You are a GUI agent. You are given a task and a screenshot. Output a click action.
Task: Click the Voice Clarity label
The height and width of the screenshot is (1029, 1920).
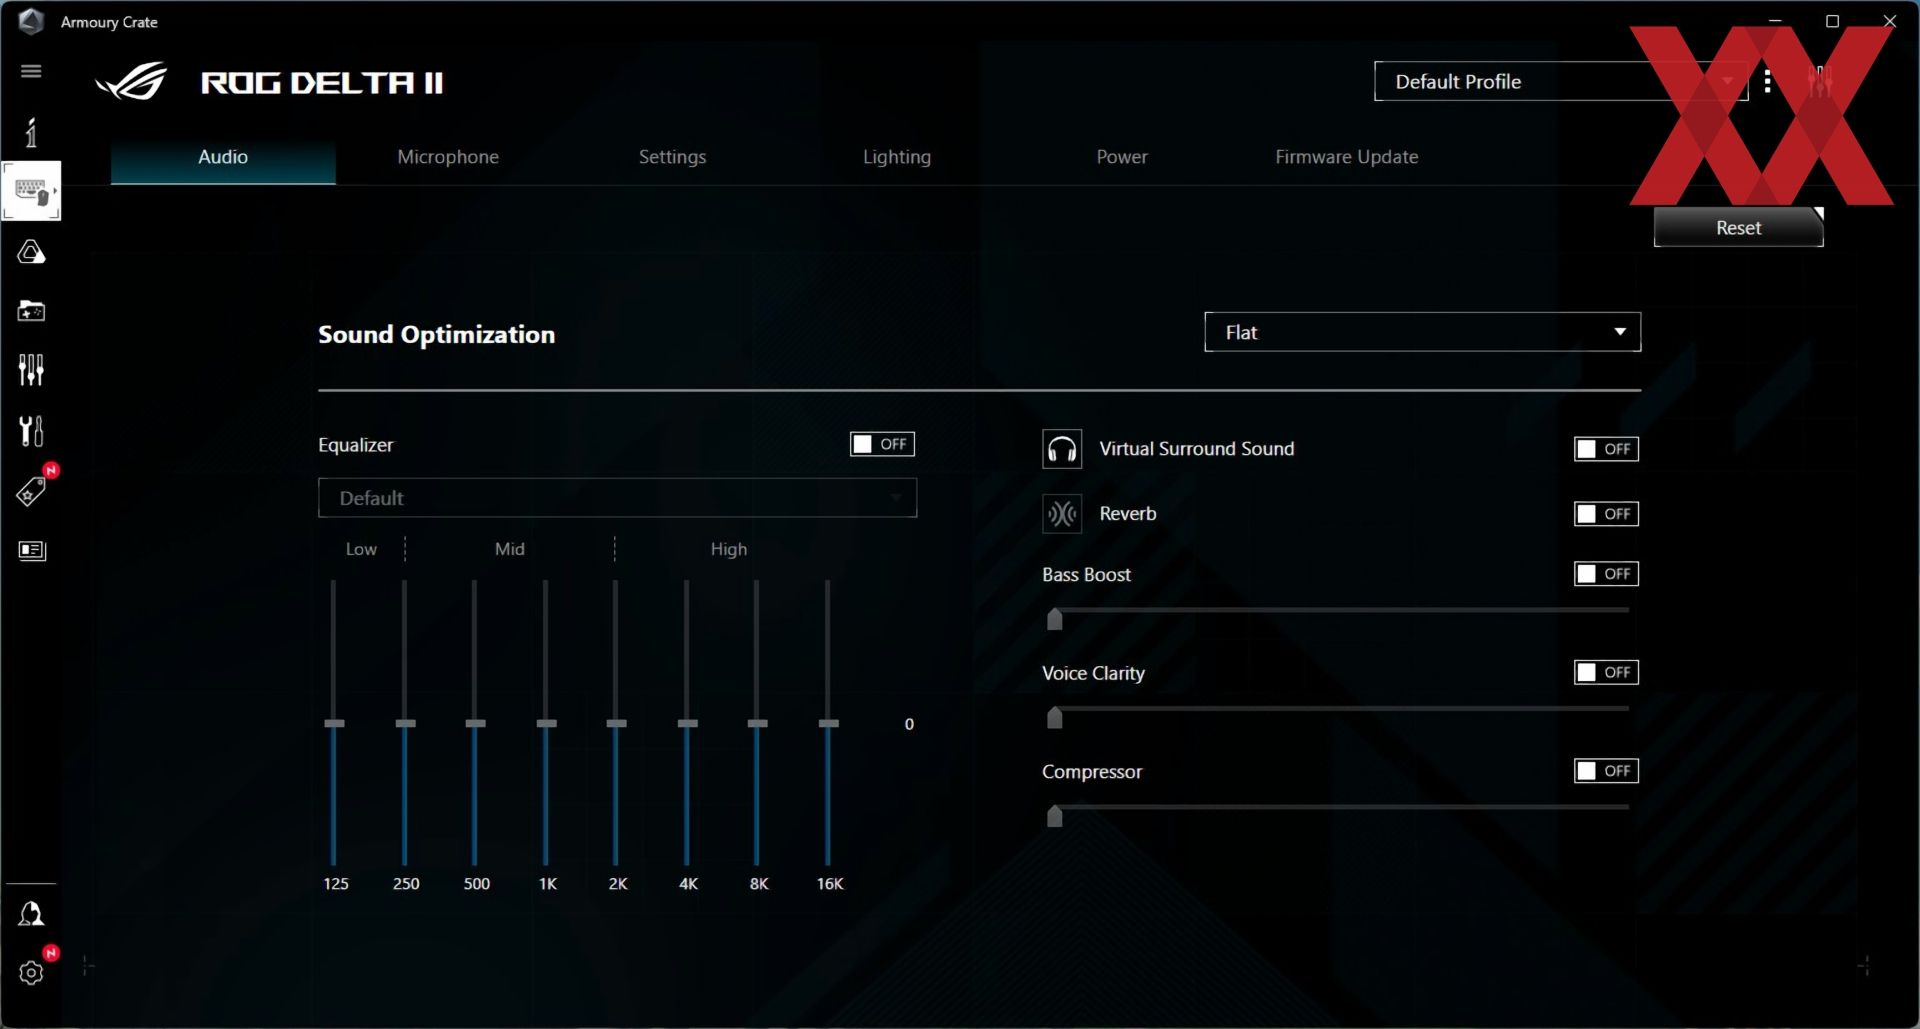[x=1093, y=674]
